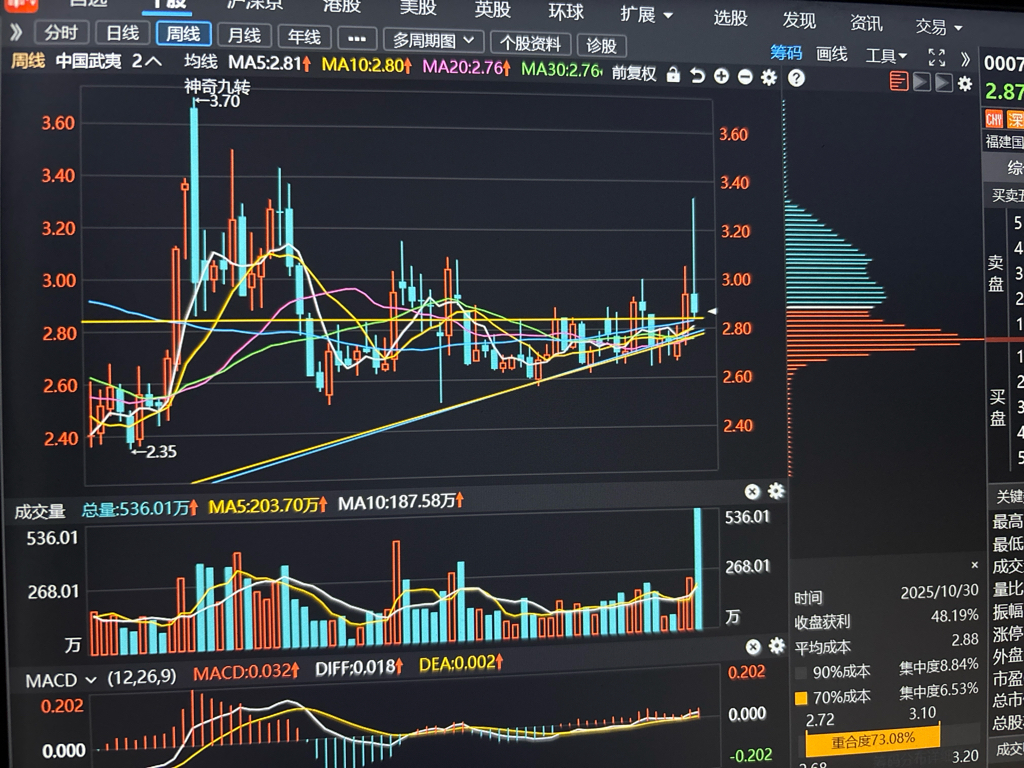This screenshot has width=1024, height=768.
Task: Toggle fullscreen with the expand arrows icon
Action: click(936, 57)
